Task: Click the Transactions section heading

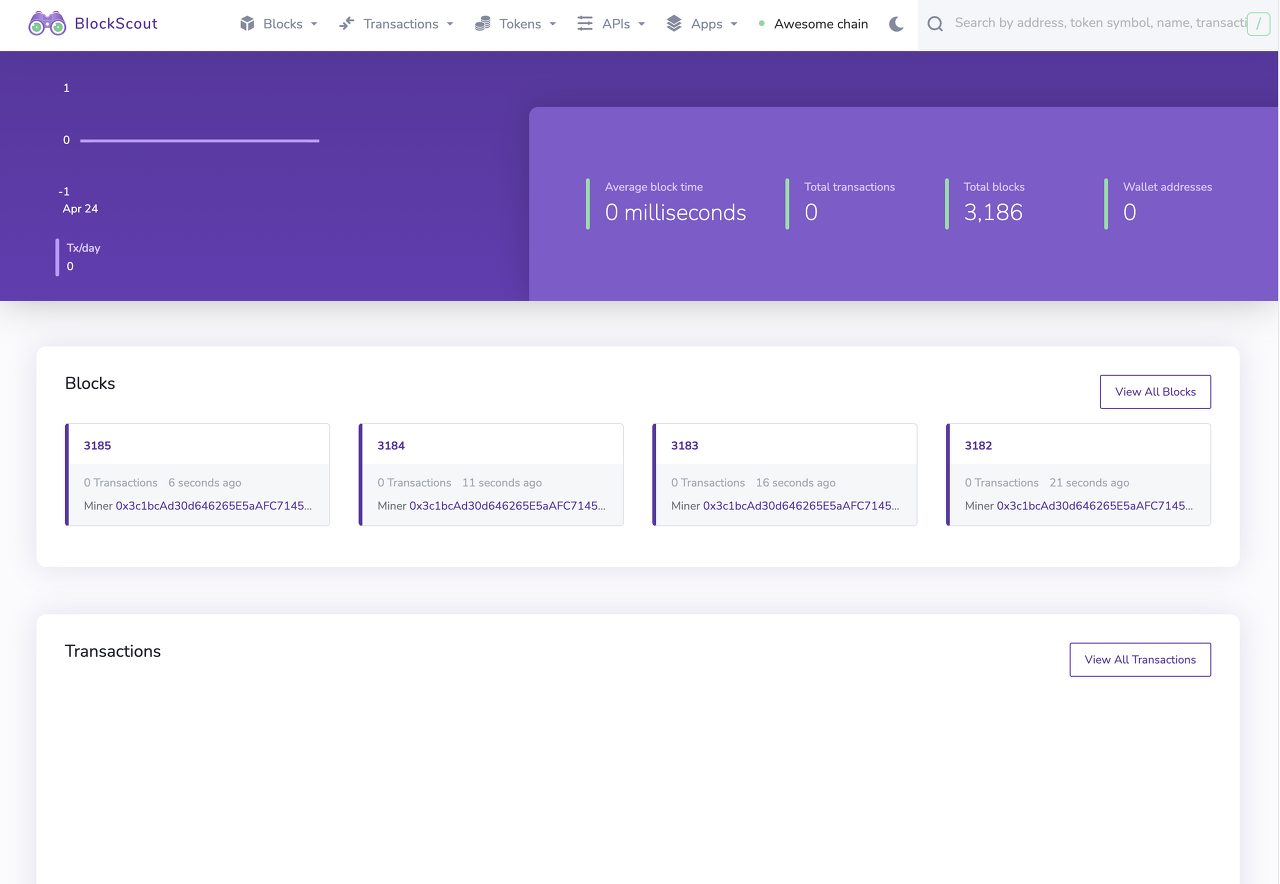Action: tap(113, 652)
